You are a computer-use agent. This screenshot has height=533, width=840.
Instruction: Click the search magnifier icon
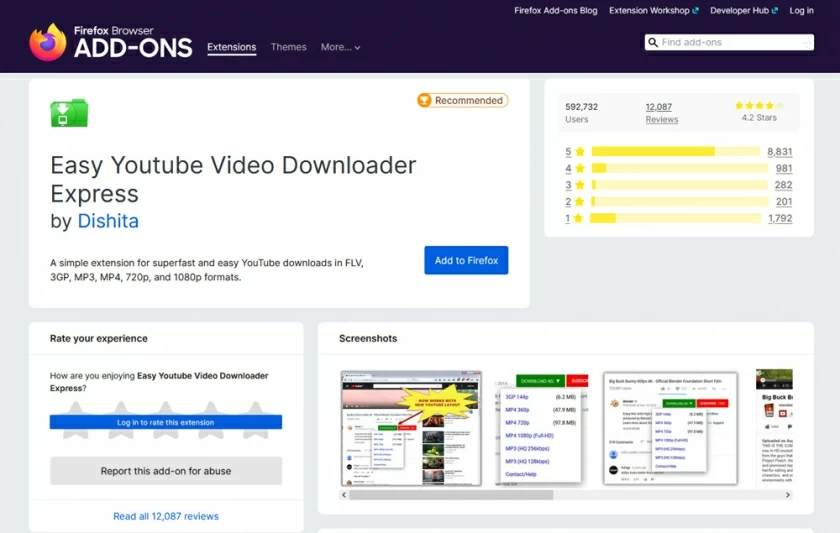tap(652, 42)
